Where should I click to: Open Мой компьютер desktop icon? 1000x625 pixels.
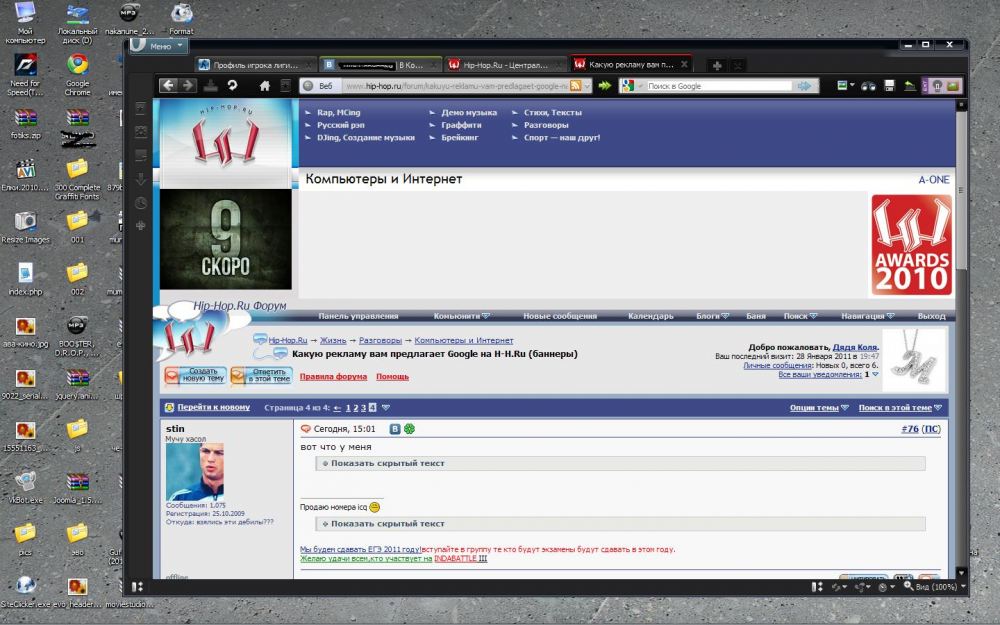[x=25, y=23]
